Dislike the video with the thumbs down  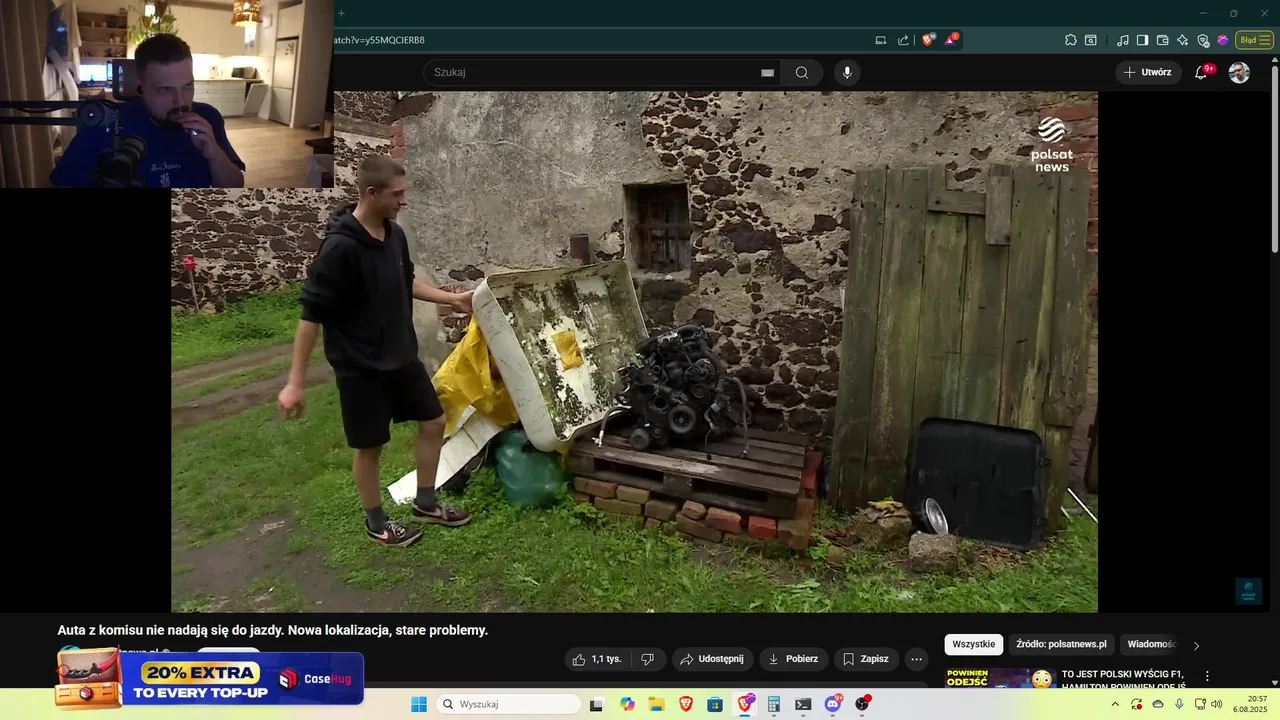(647, 659)
